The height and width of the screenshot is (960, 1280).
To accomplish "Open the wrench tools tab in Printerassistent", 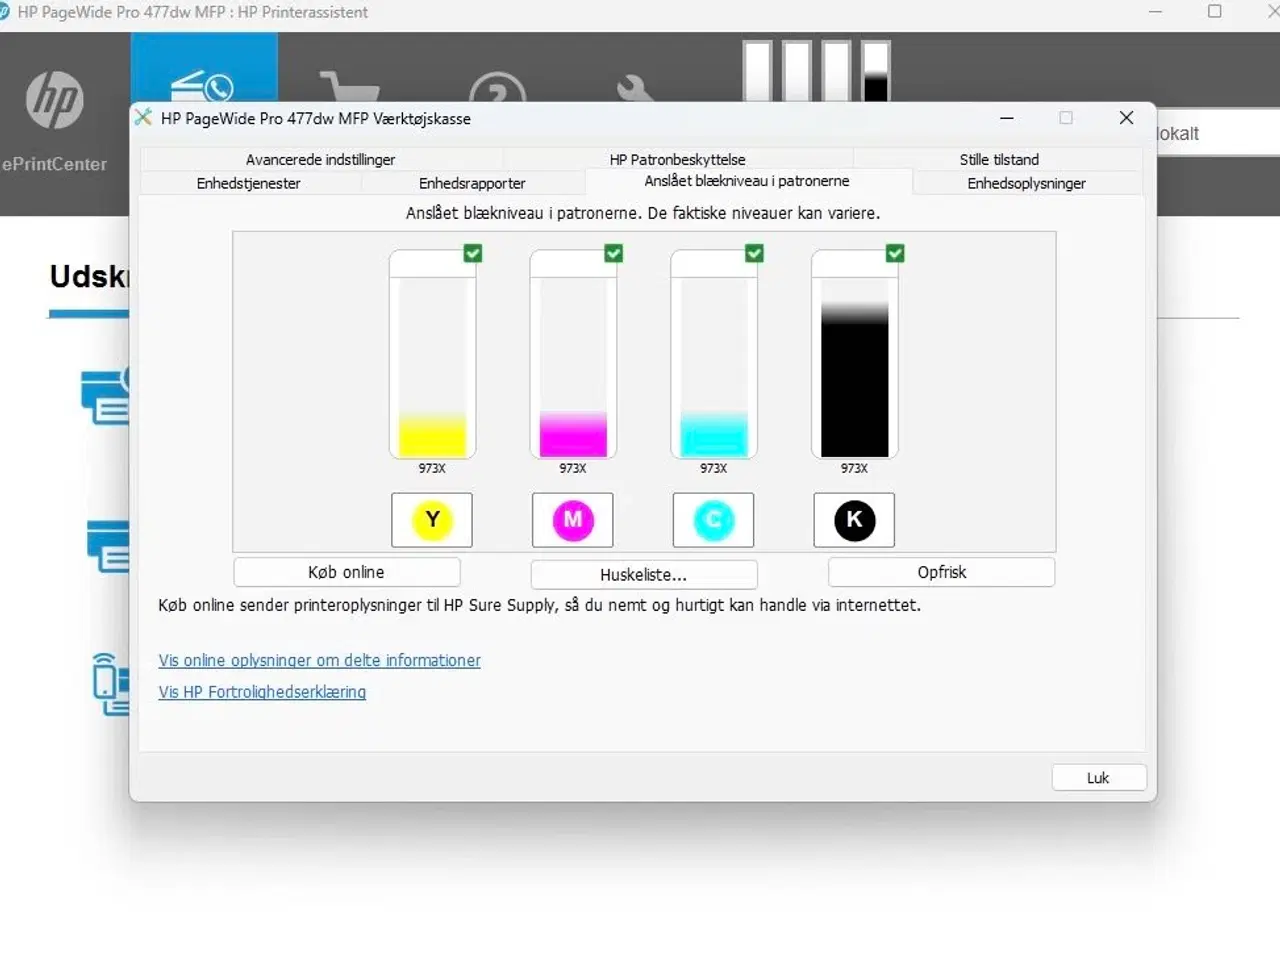I will tap(636, 87).
